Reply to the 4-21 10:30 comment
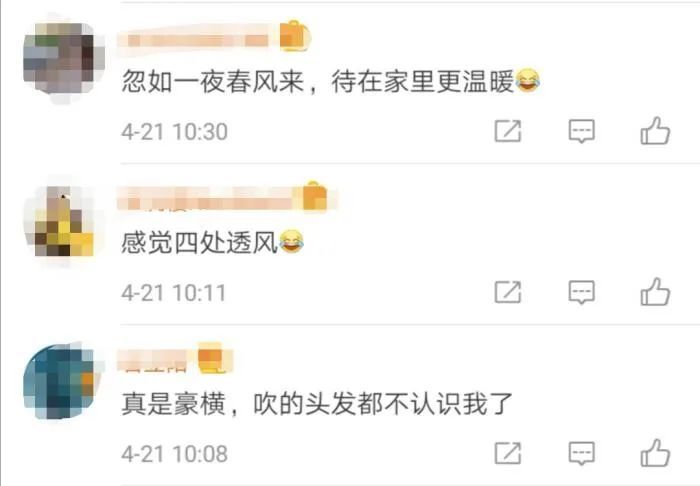This screenshot has height=486, width=700. coord(581,131)
